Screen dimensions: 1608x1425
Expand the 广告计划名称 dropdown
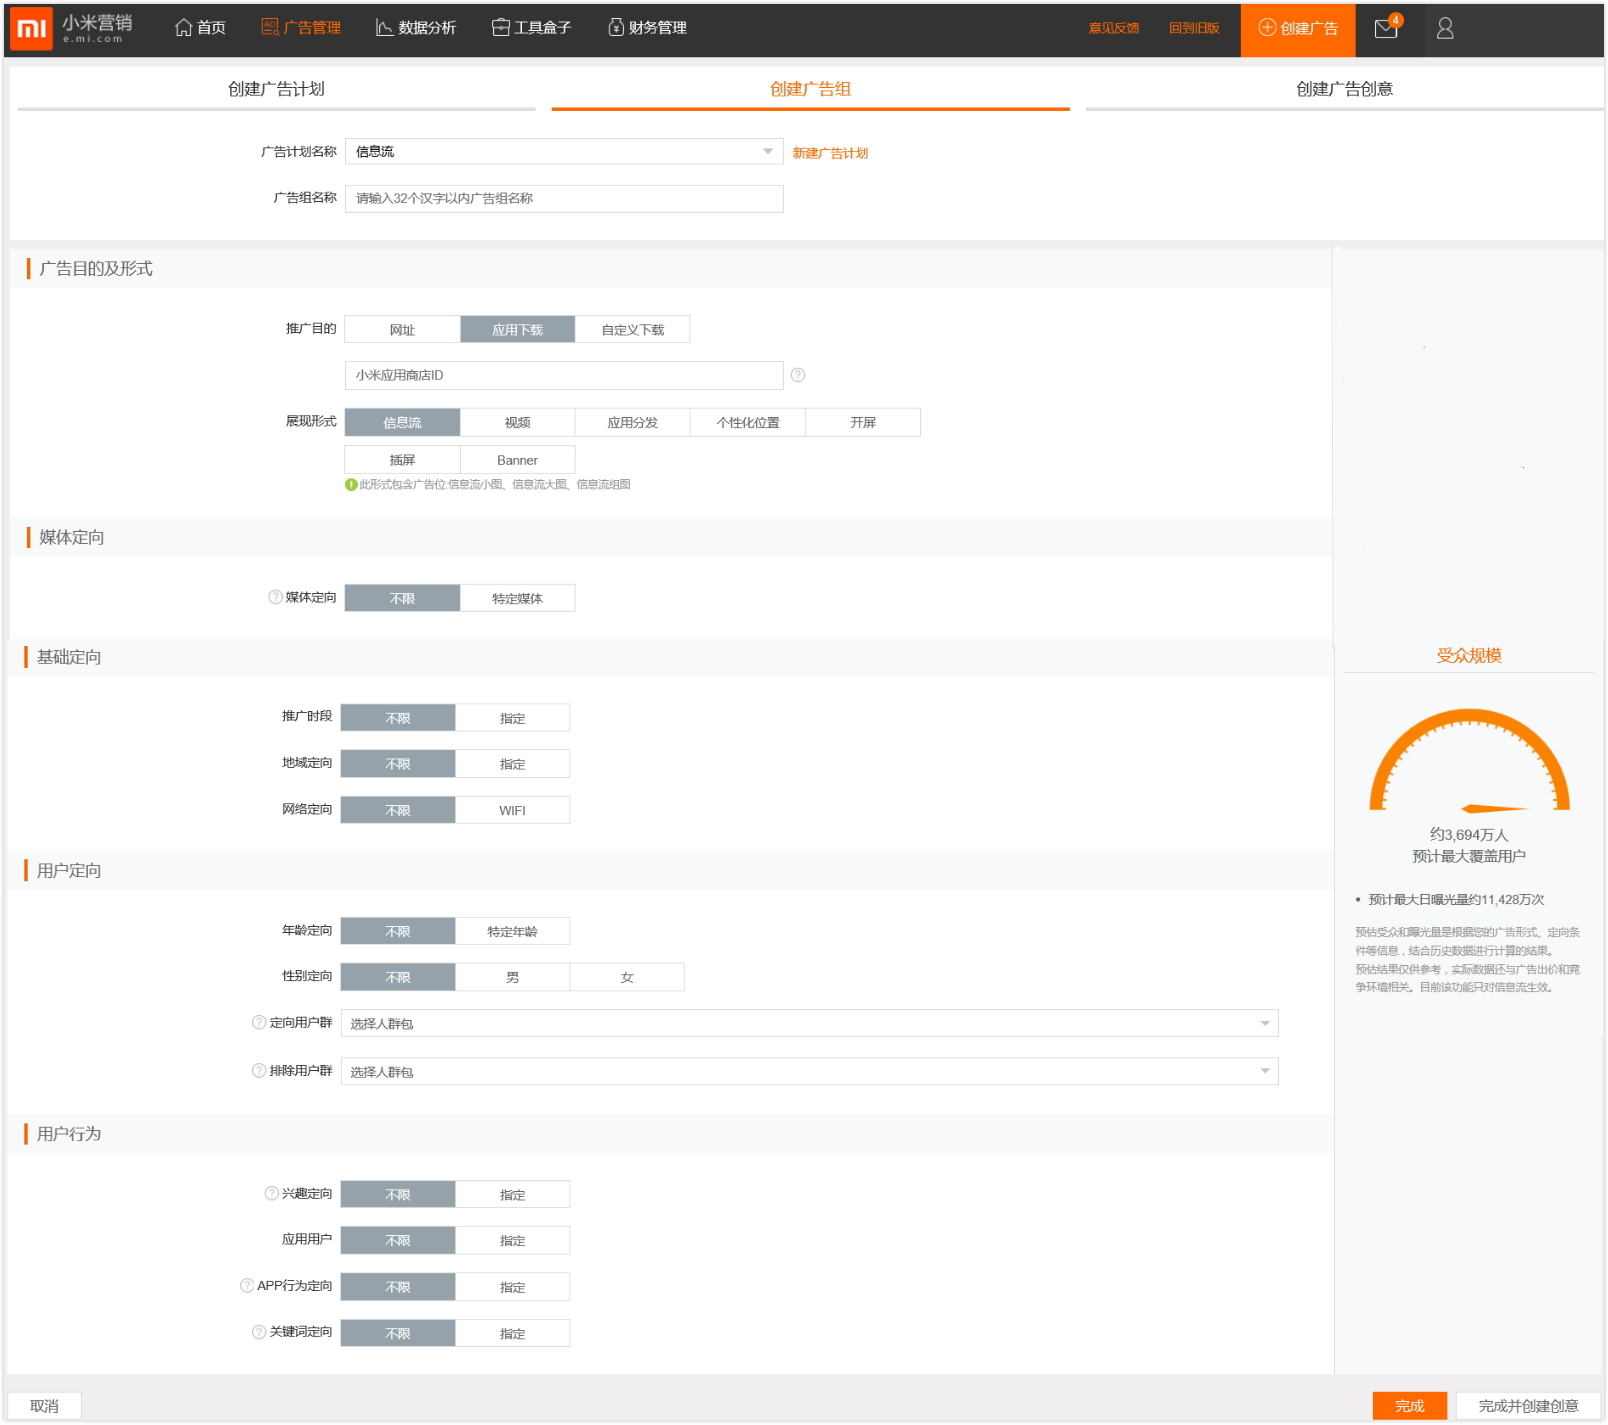(x=767, y=151)
